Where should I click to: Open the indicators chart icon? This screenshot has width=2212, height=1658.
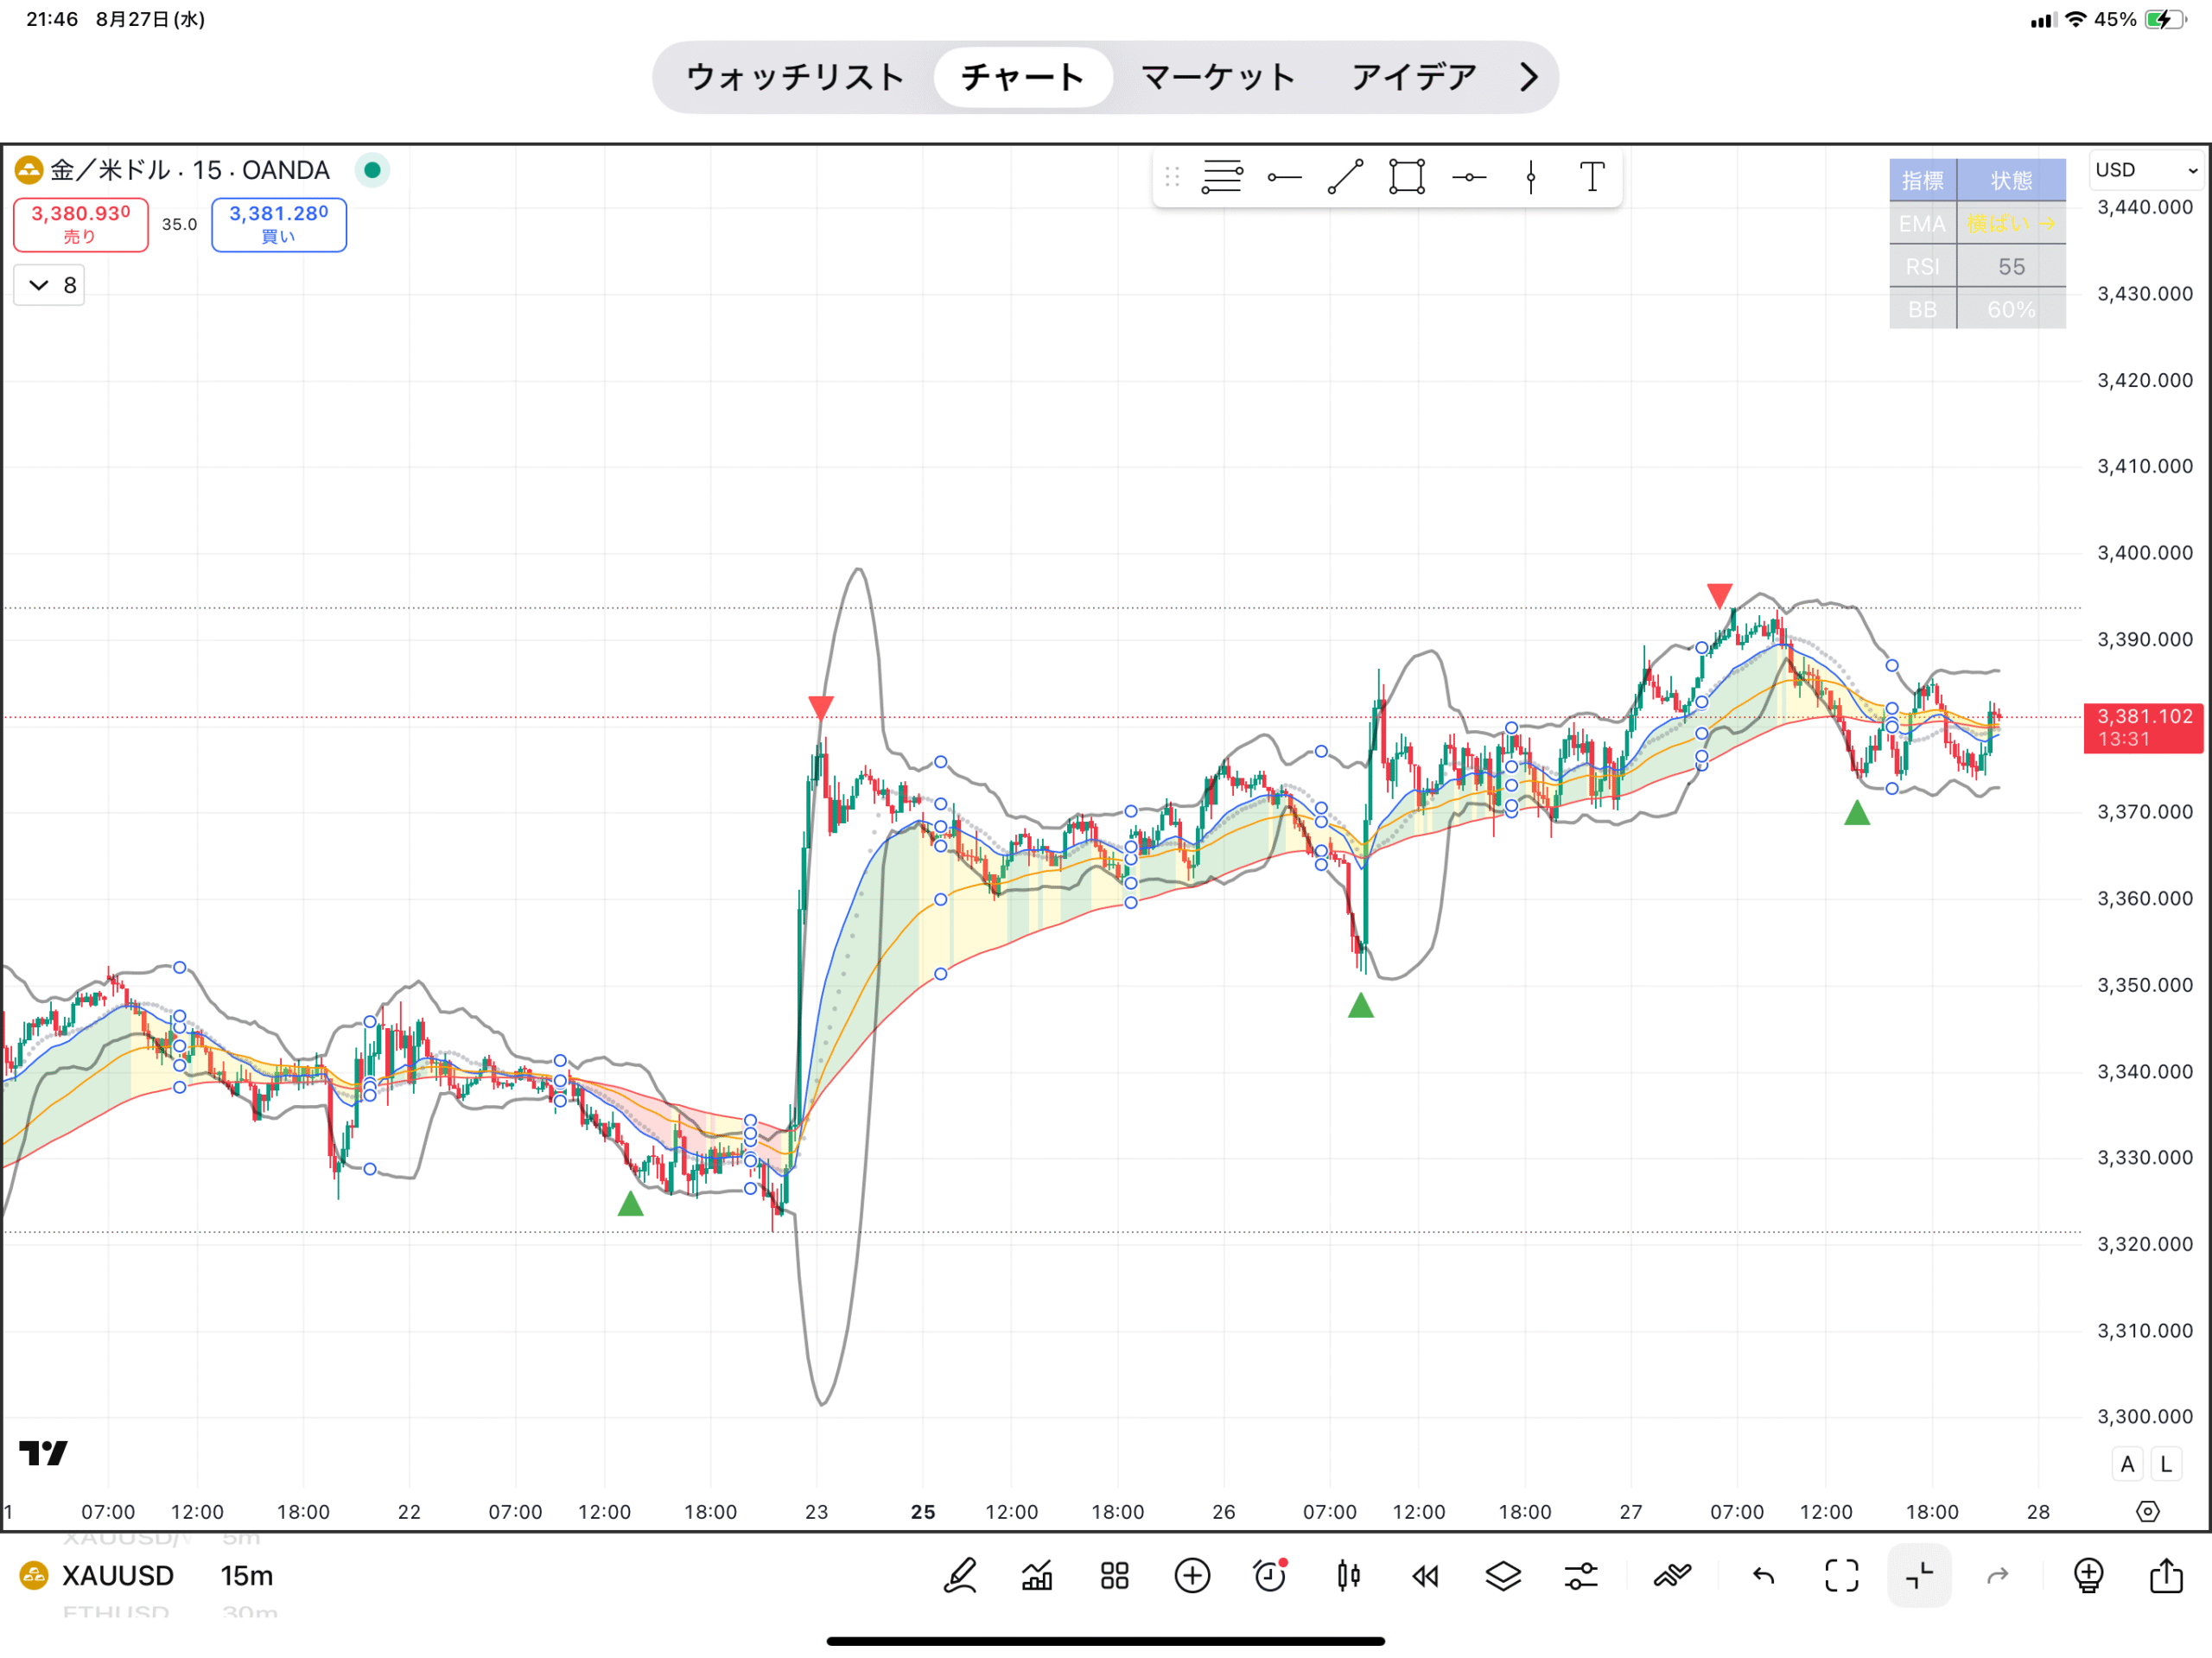pyautogui.click(x=1037, y=1576)
